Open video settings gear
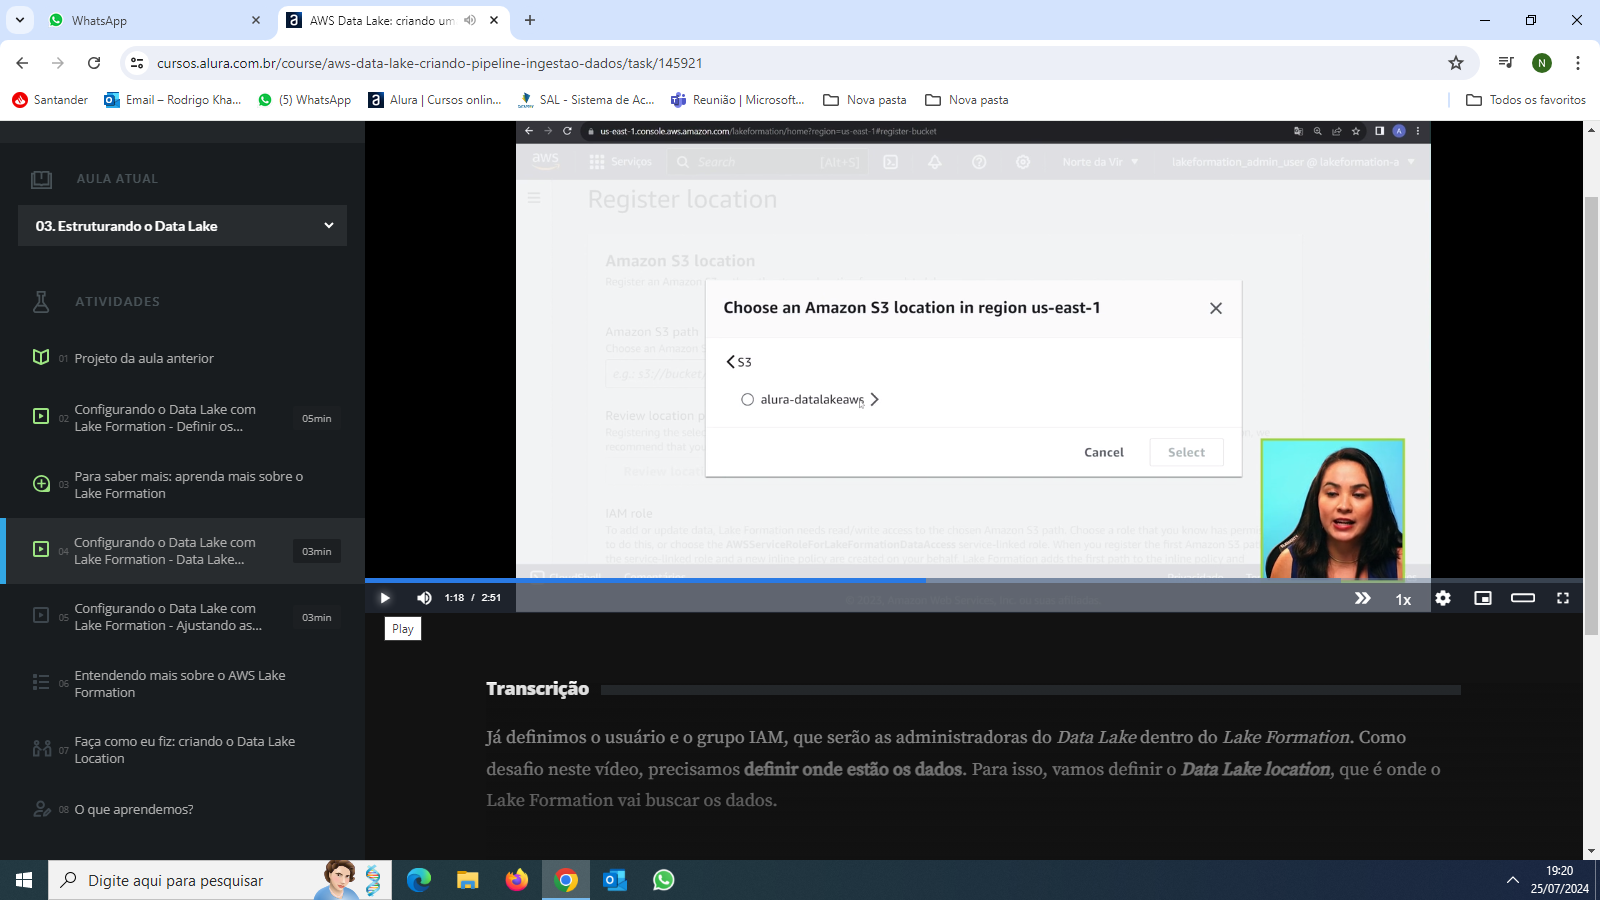The image size is (1600, 900). pos(1443,598)
